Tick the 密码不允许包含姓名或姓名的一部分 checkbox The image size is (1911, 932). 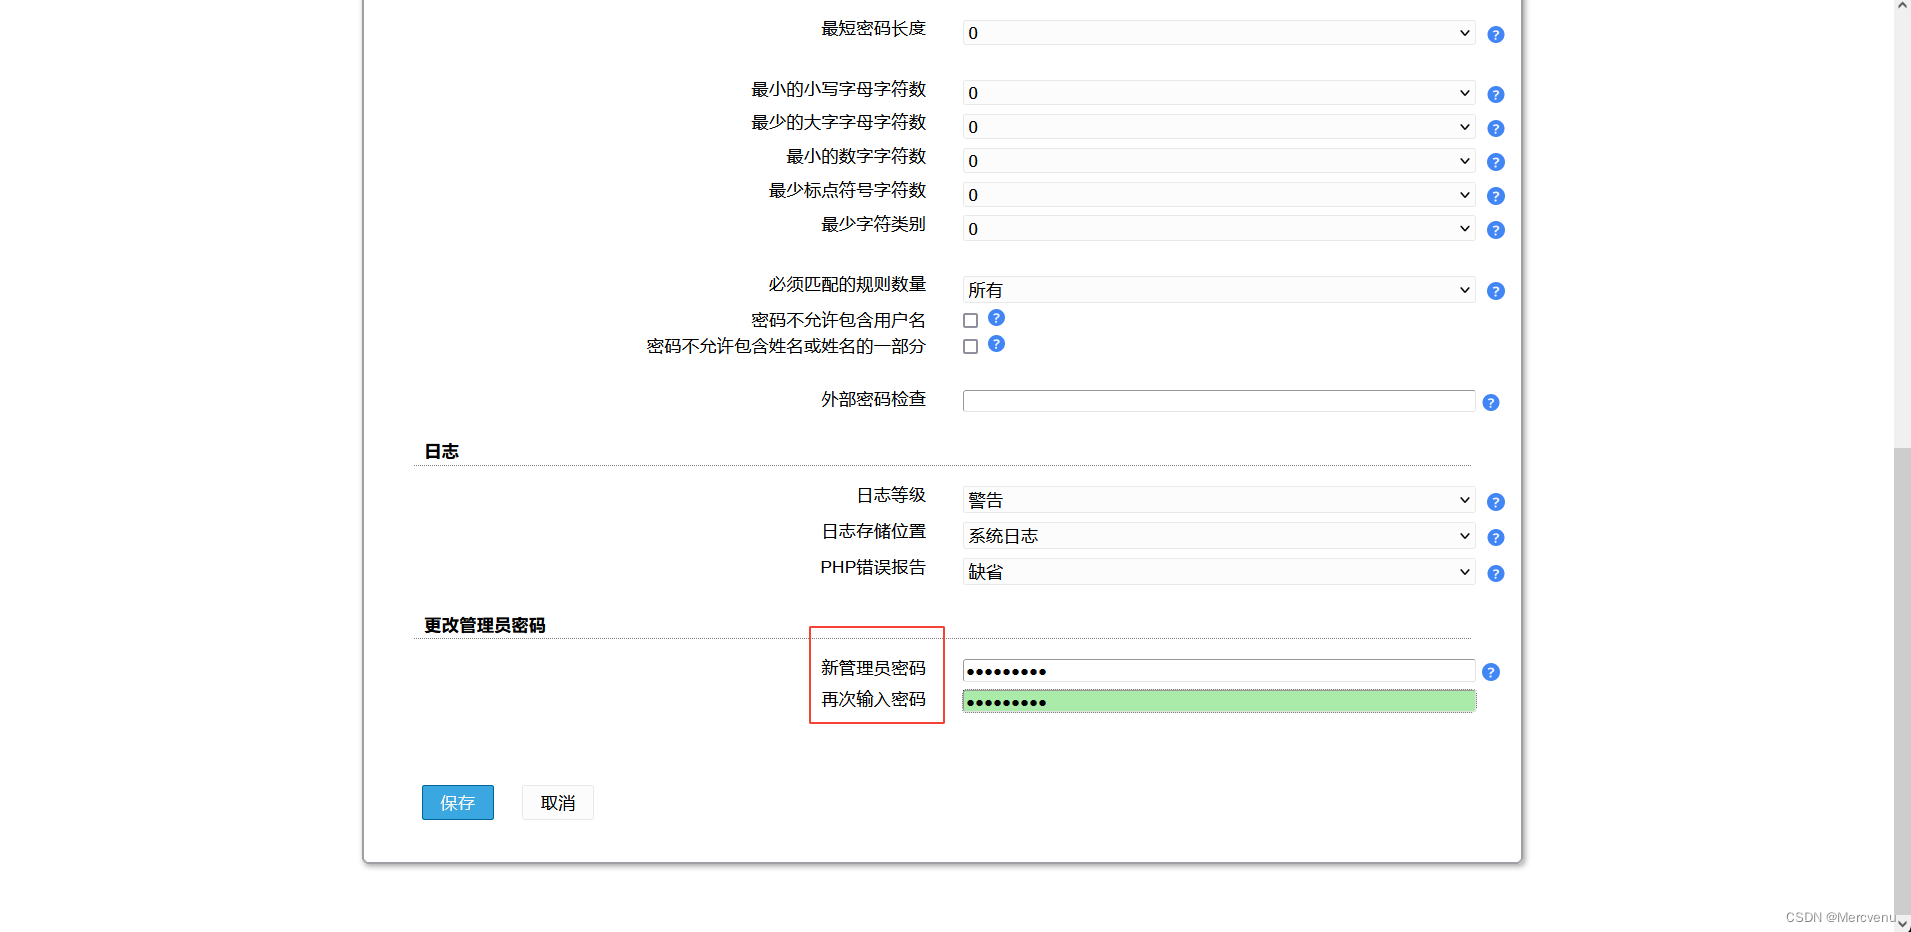970,347
